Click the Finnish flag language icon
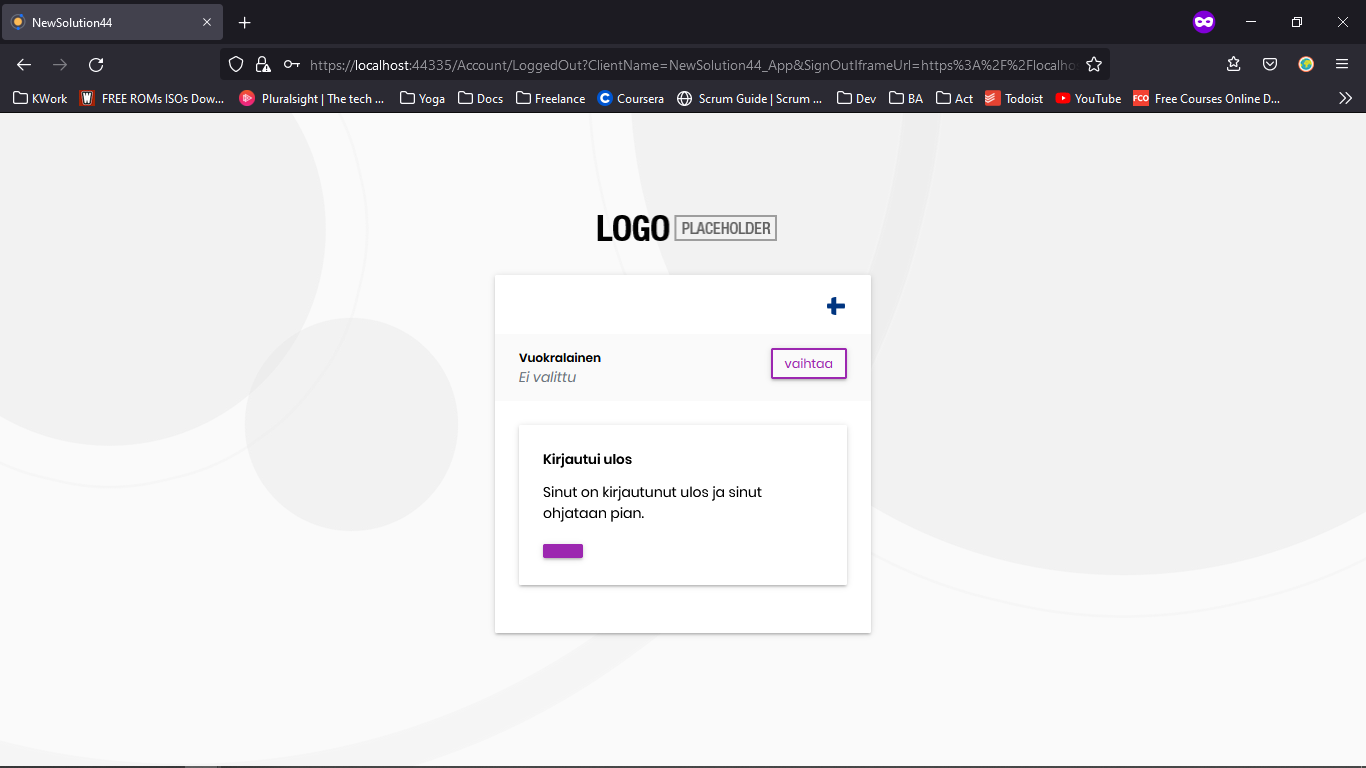Image resolution: width=1366 pixels, height=768 pixels. point(836,306)
